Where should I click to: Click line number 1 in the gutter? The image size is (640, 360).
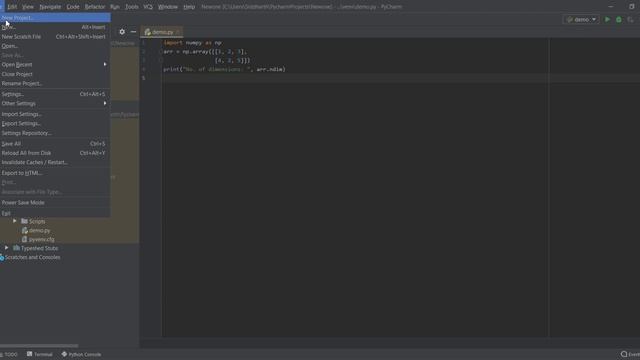click(144, 43)
